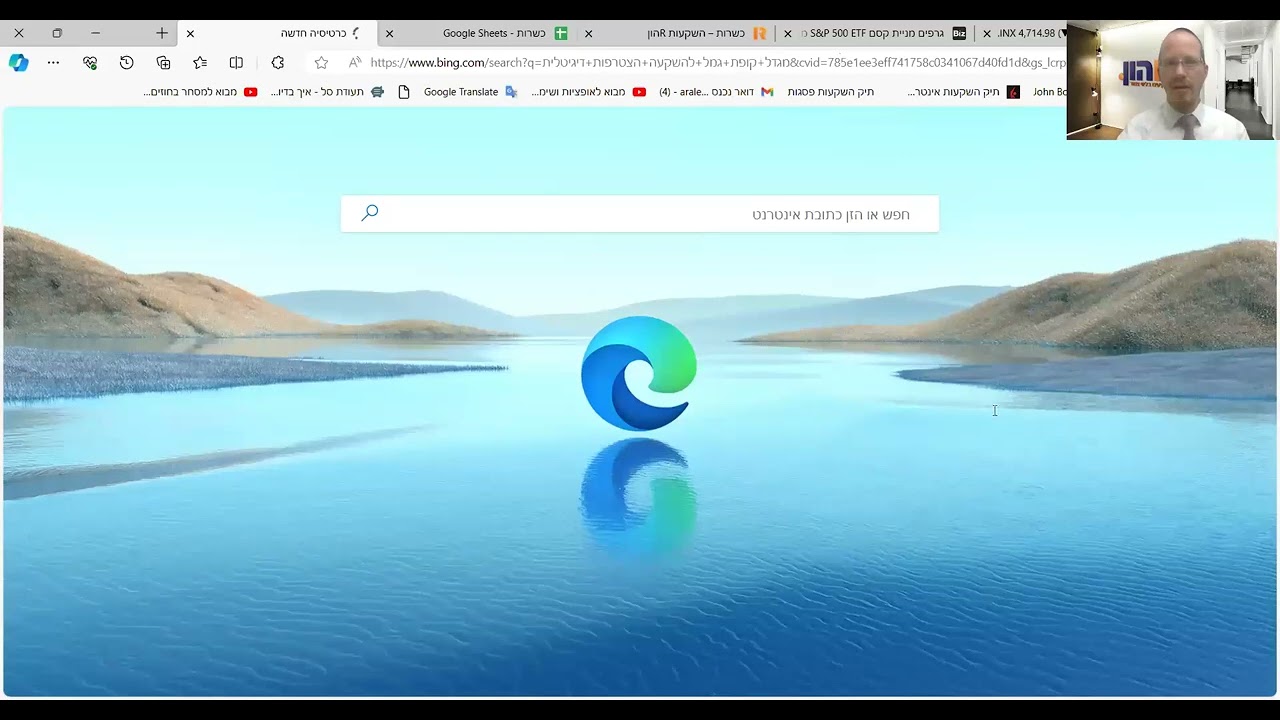Click the Read aloud icon in address bar
1280x720 pixels.
click(x=354, y=62)
